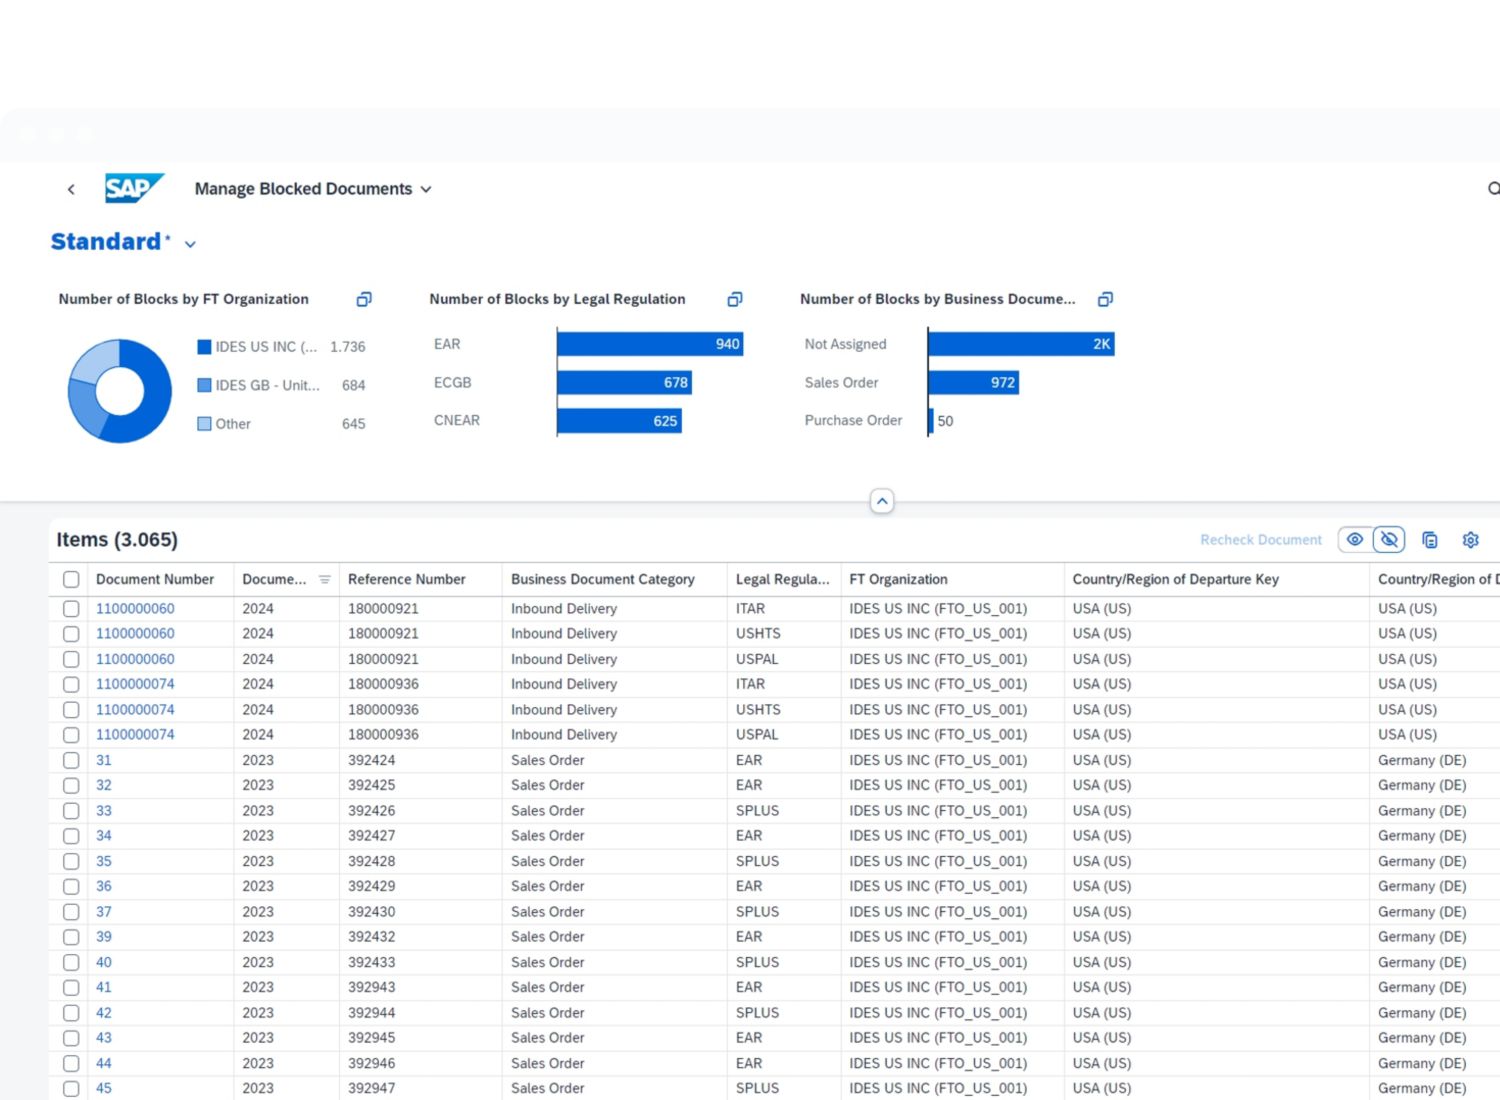Select the checkbox for document 31
This screenshot has width=1500, height=1100.
(x=71, y=760)
